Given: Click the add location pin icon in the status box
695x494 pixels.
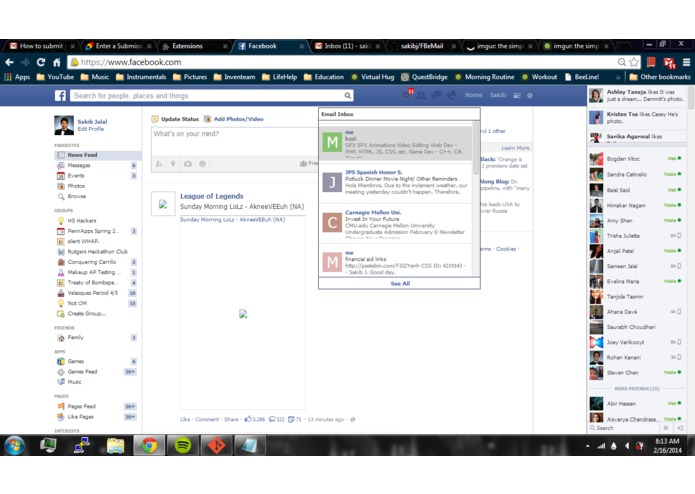Looking at the screenshot, I should [x=173, y=164].
